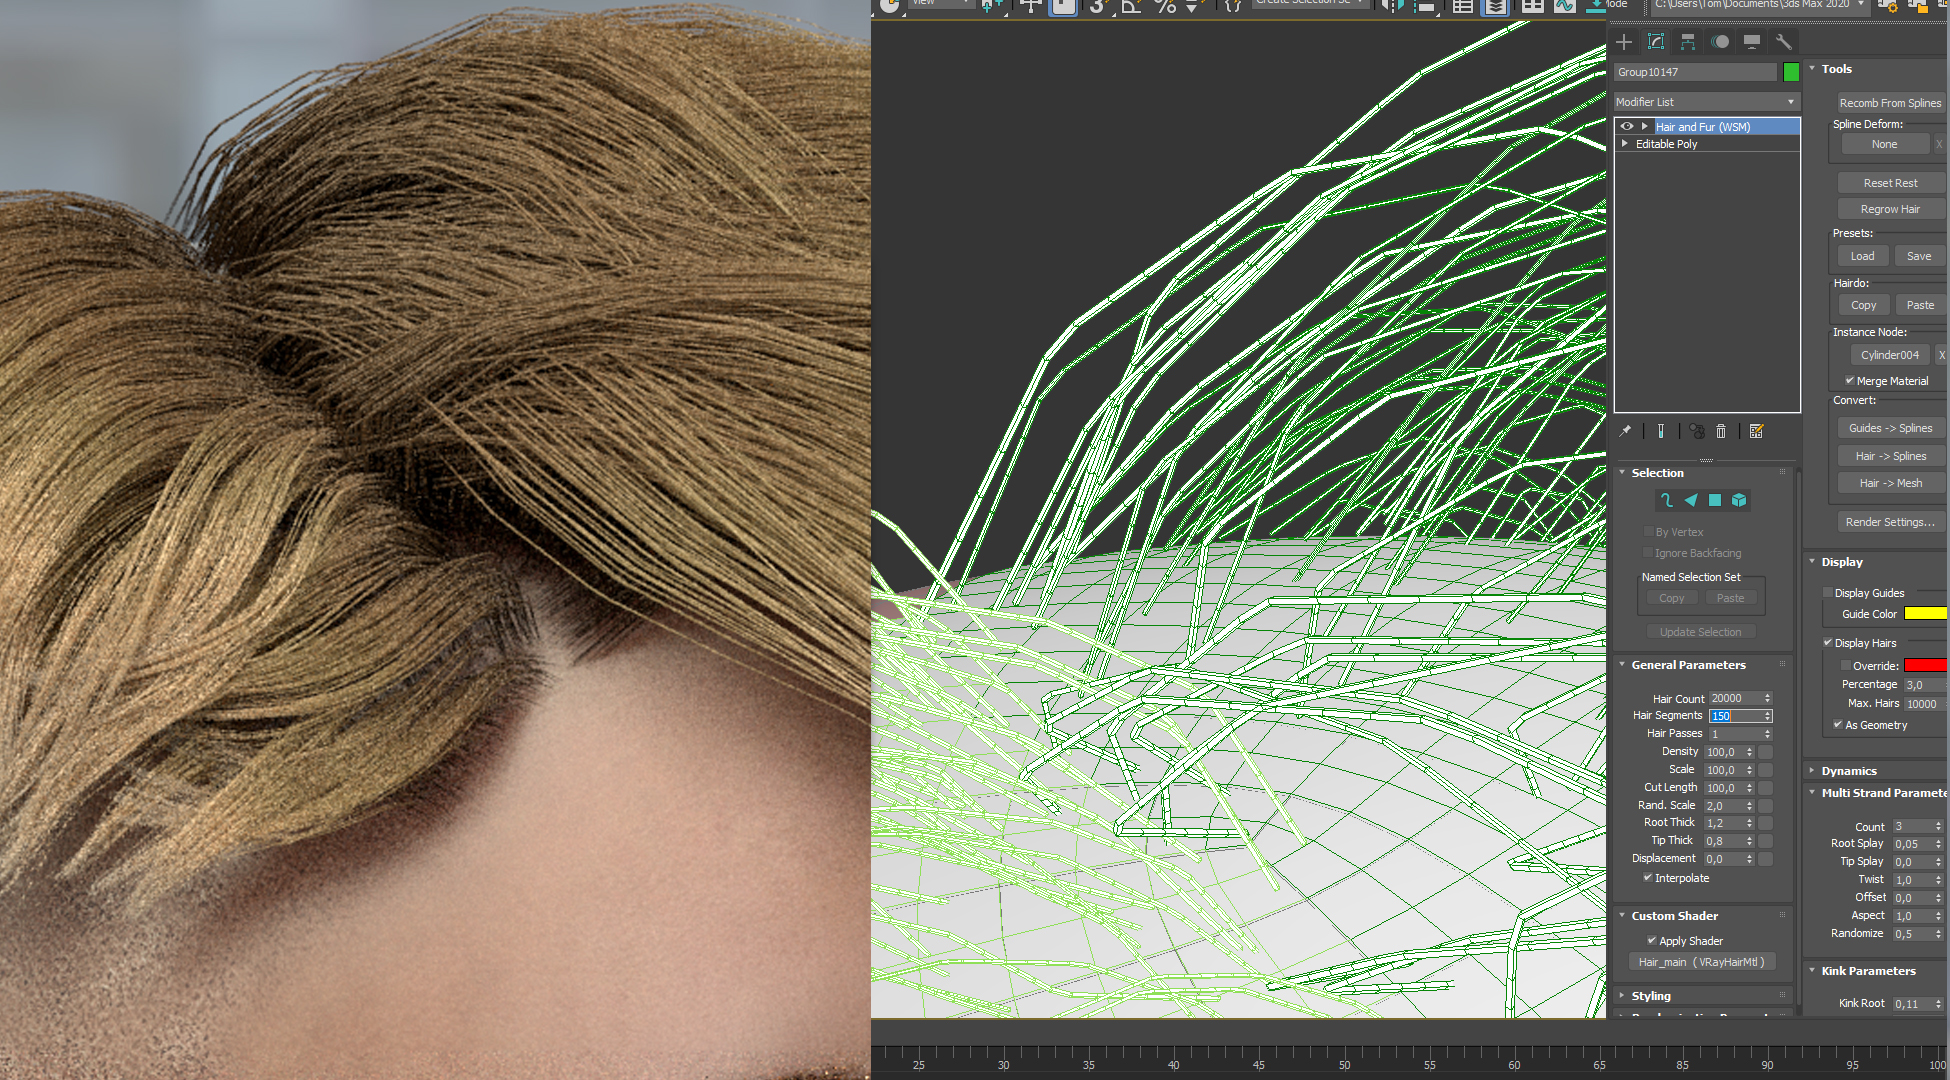
Task: Click the Group10147 object name field
Action: pos(1696,72)
